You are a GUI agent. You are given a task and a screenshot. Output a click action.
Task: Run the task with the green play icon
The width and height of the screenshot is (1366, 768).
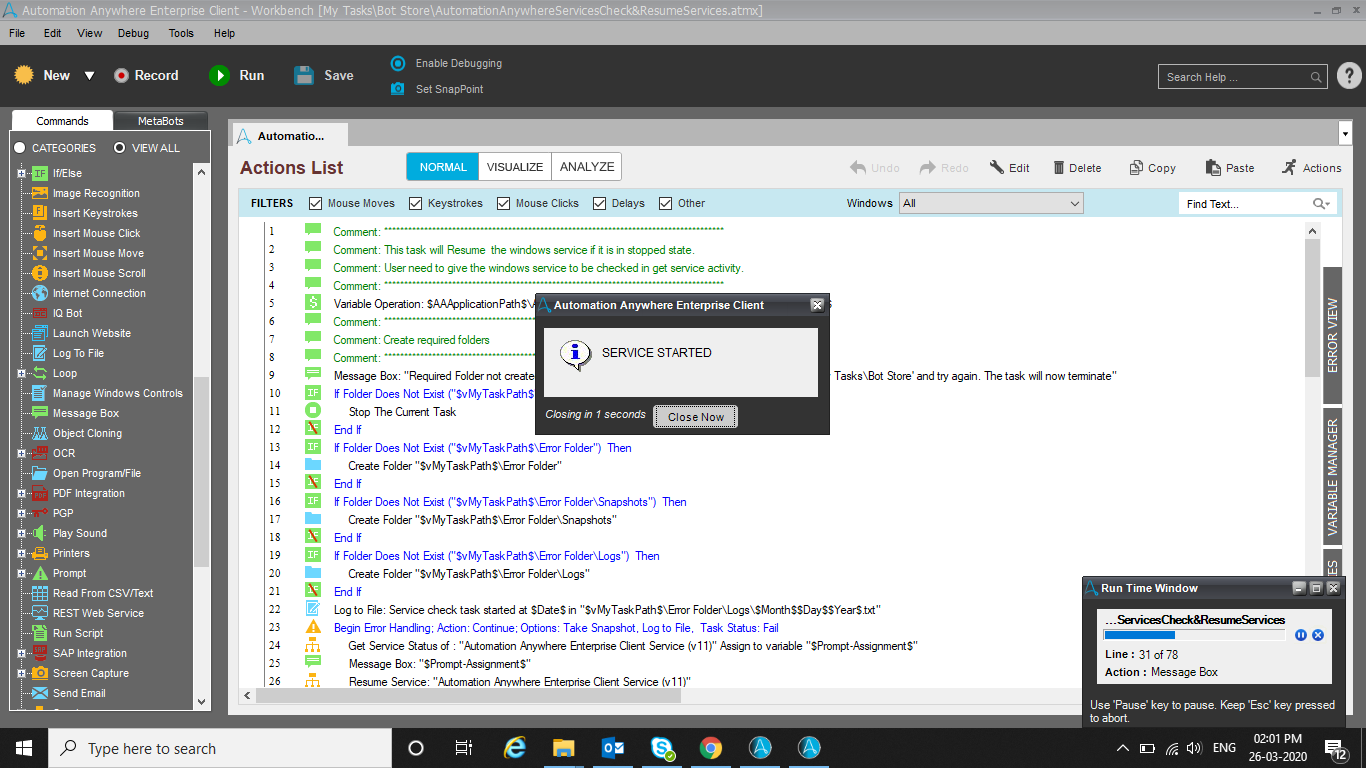(x=219, y=75)
